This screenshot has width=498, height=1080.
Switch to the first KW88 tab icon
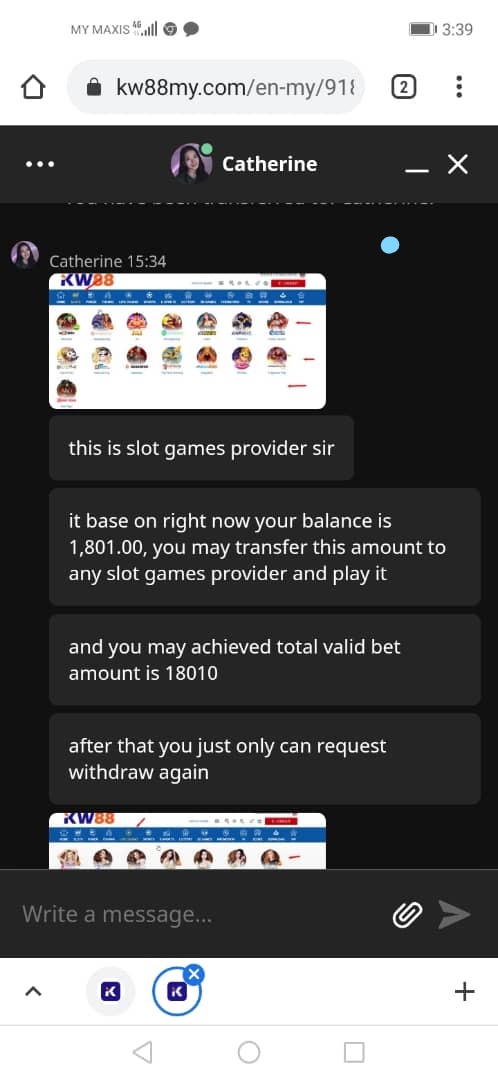click(110, 991)
